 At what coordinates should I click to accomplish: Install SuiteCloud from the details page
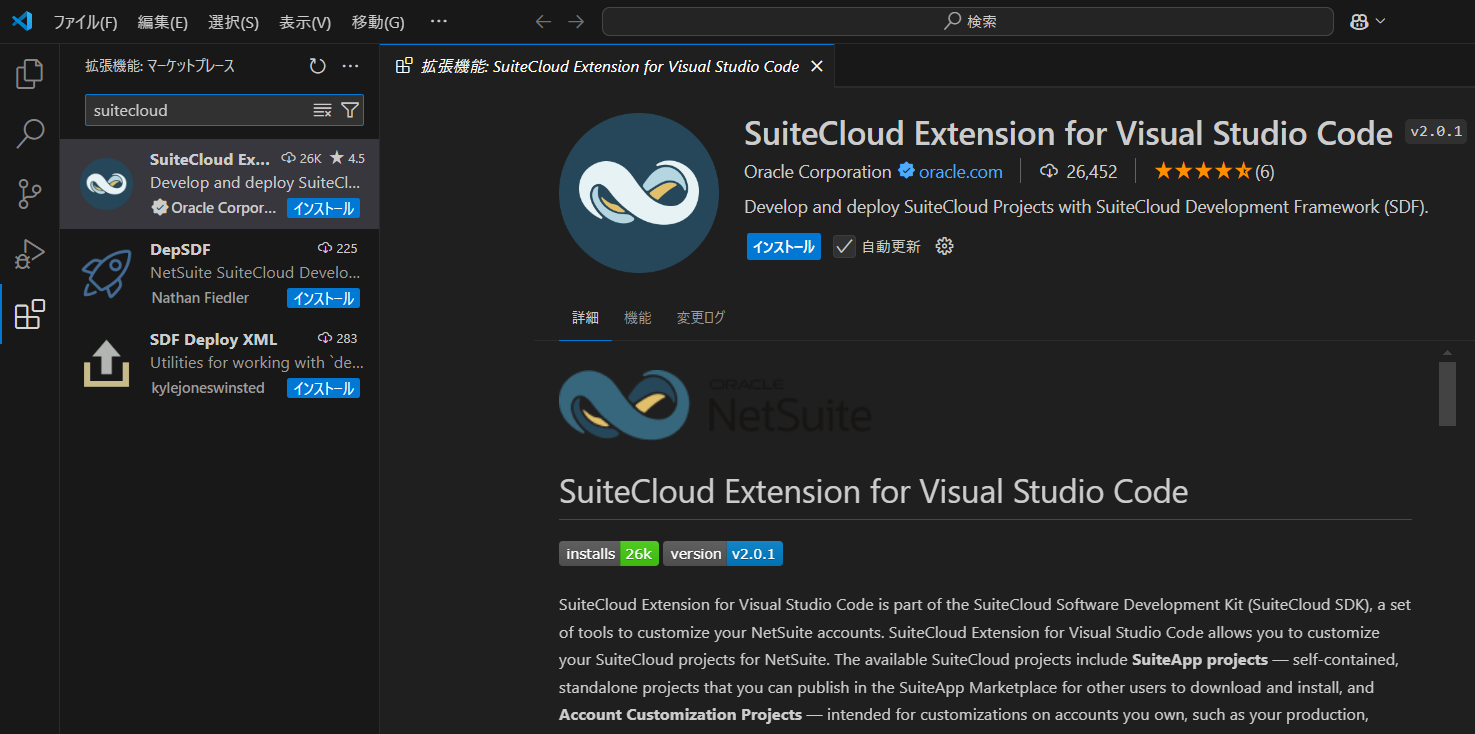pyautogui.click(x=783, y=246)
